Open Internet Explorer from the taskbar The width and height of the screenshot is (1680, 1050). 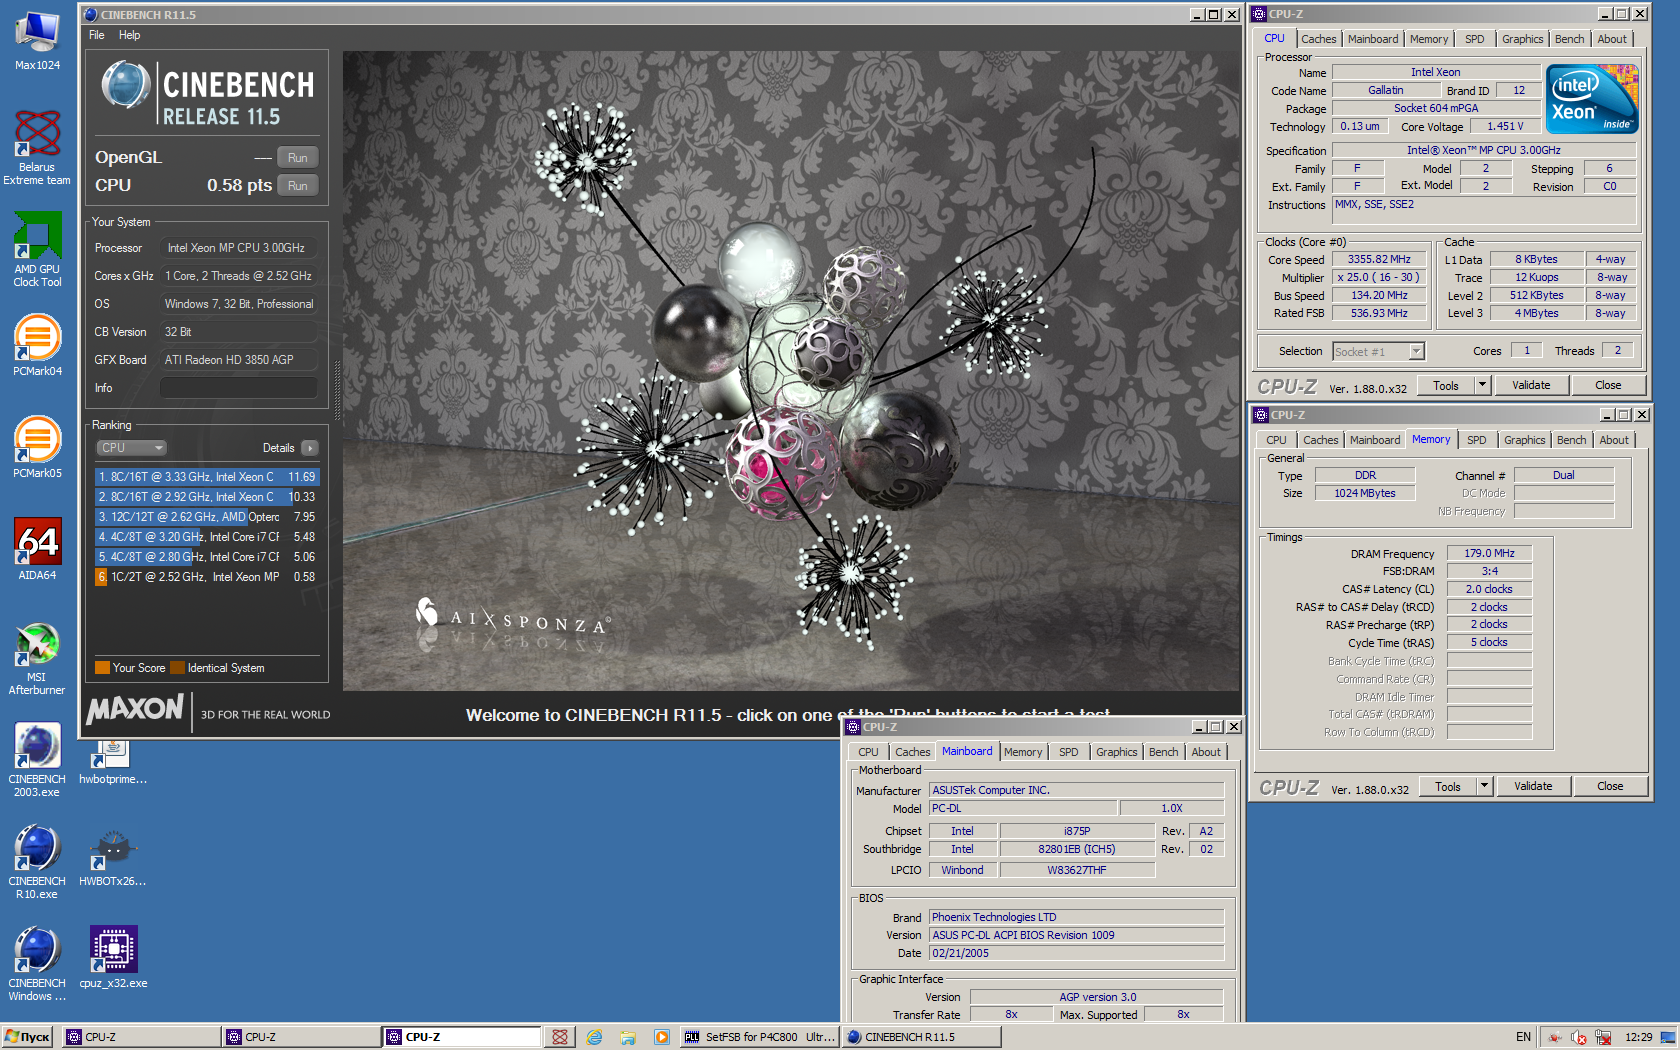[594, 1037]
